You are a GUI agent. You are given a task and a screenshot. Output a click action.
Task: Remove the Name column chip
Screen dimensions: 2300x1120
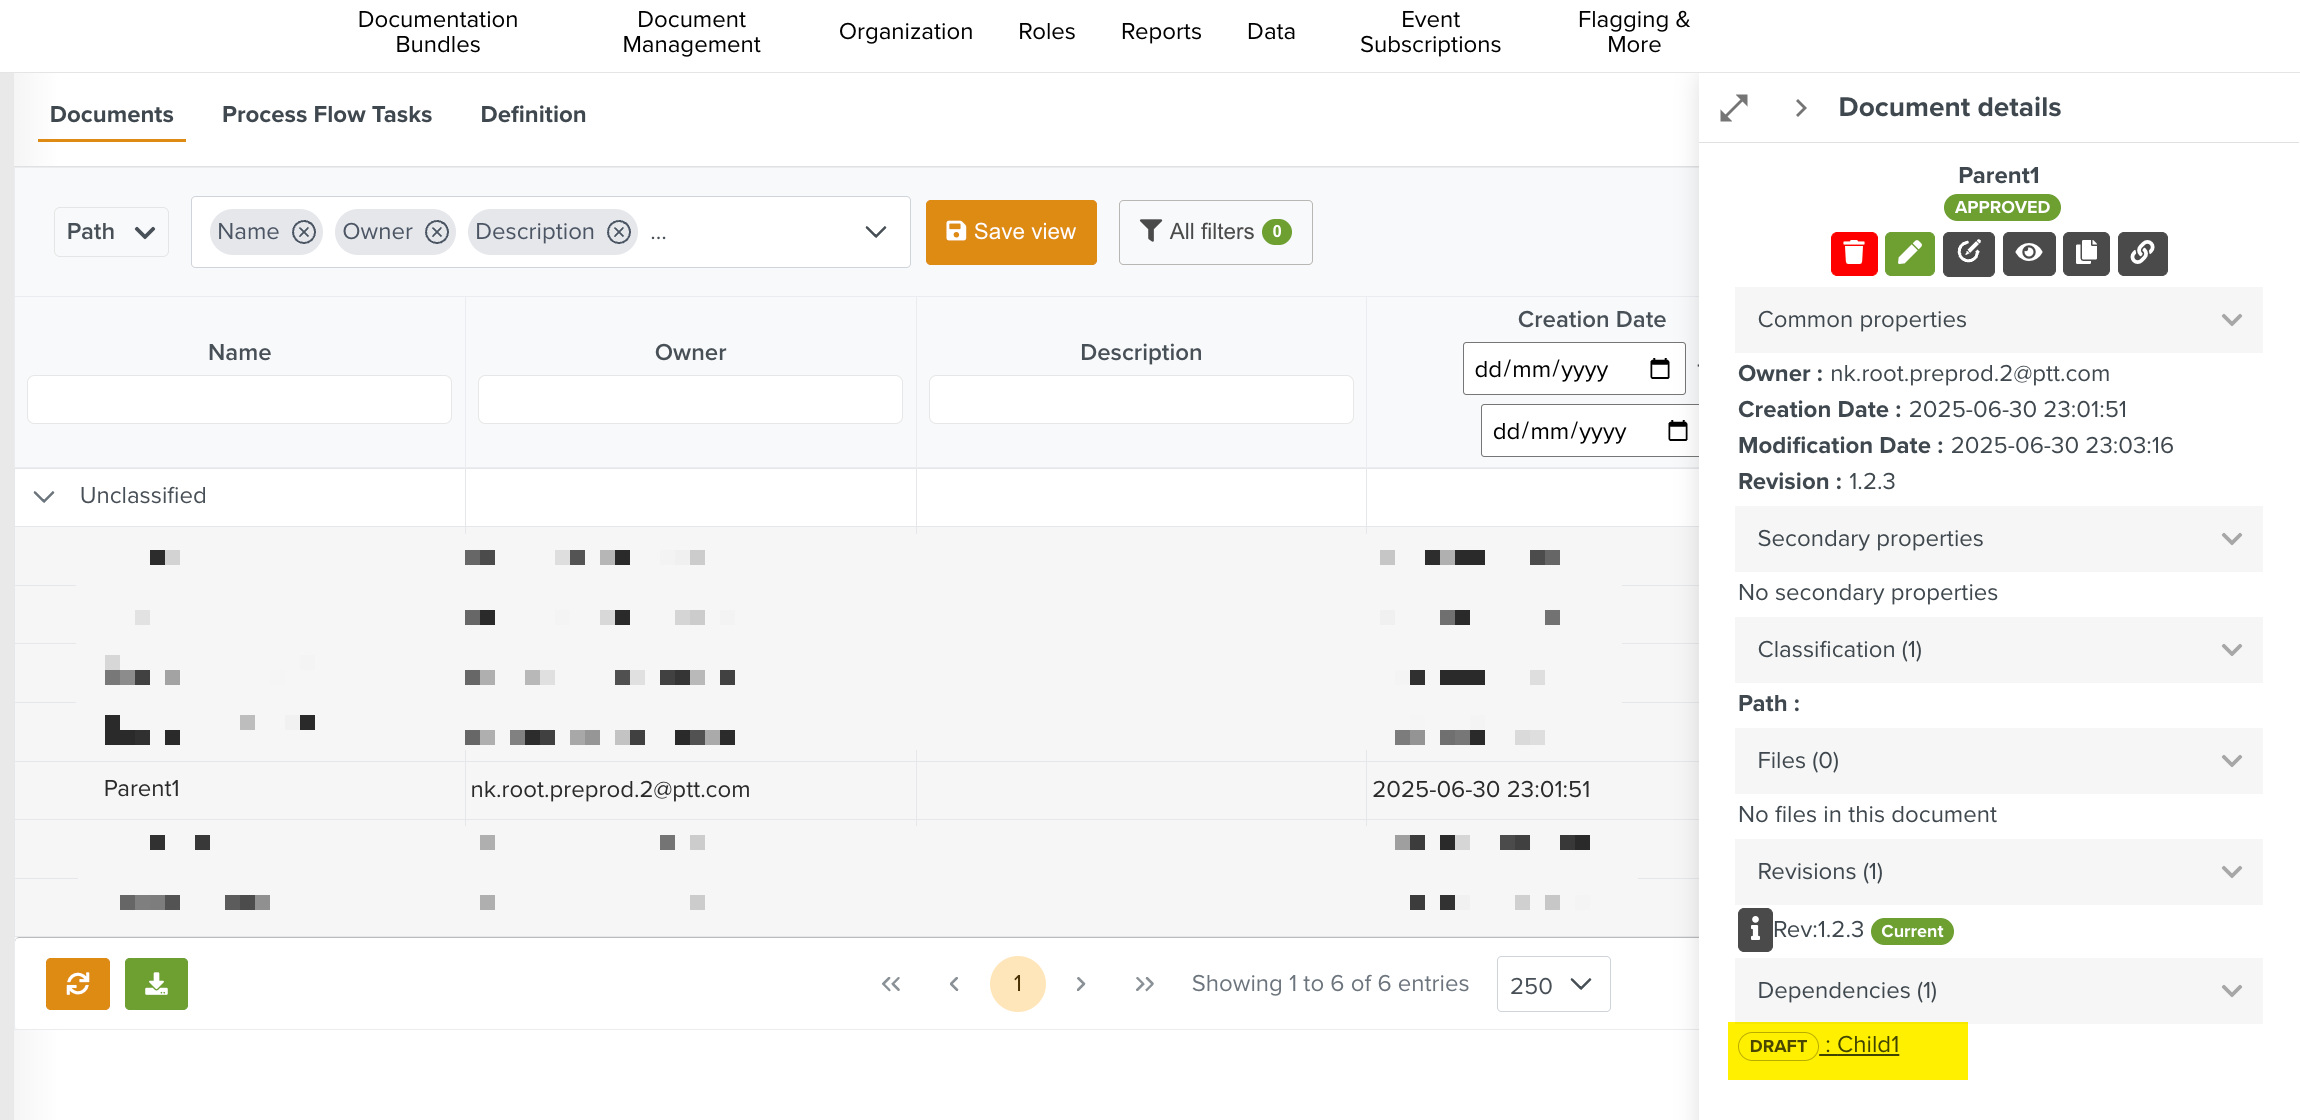point(304,232)
